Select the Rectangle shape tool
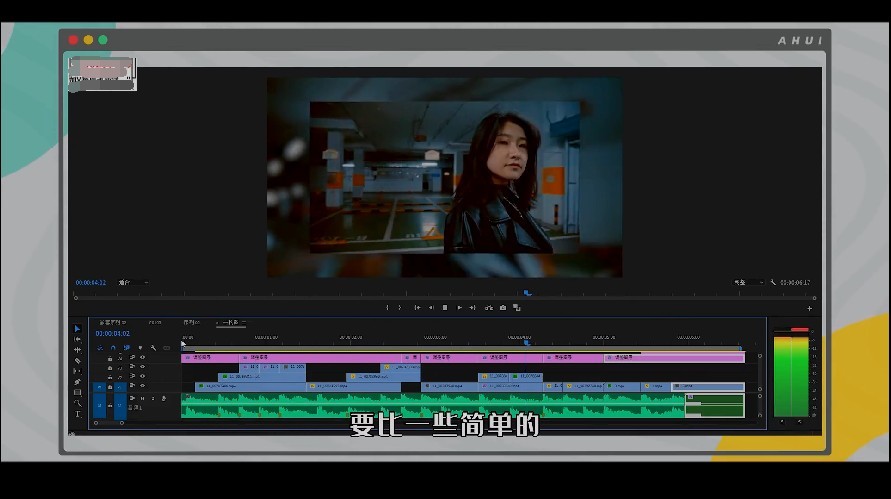Screen dimensions: 891x499 77,392
